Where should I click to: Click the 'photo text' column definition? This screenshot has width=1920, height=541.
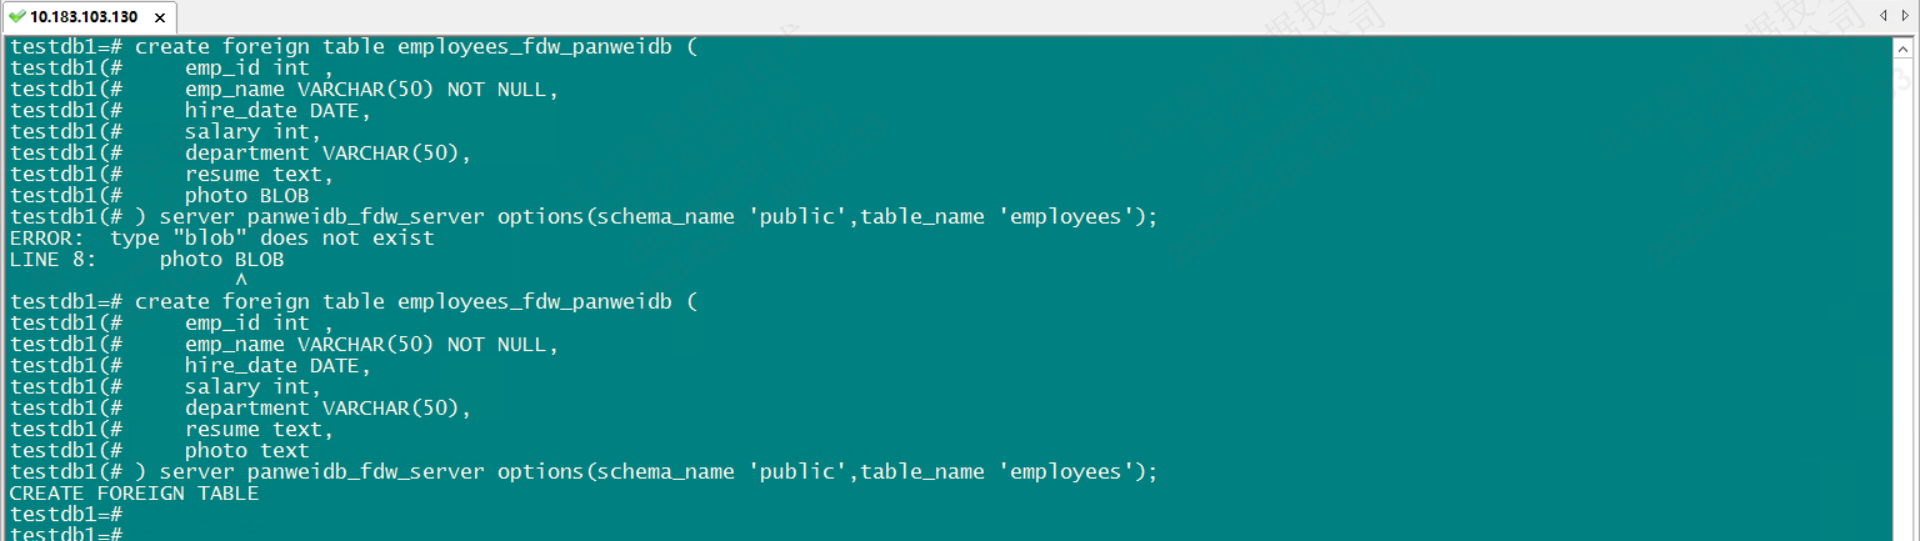246,450
